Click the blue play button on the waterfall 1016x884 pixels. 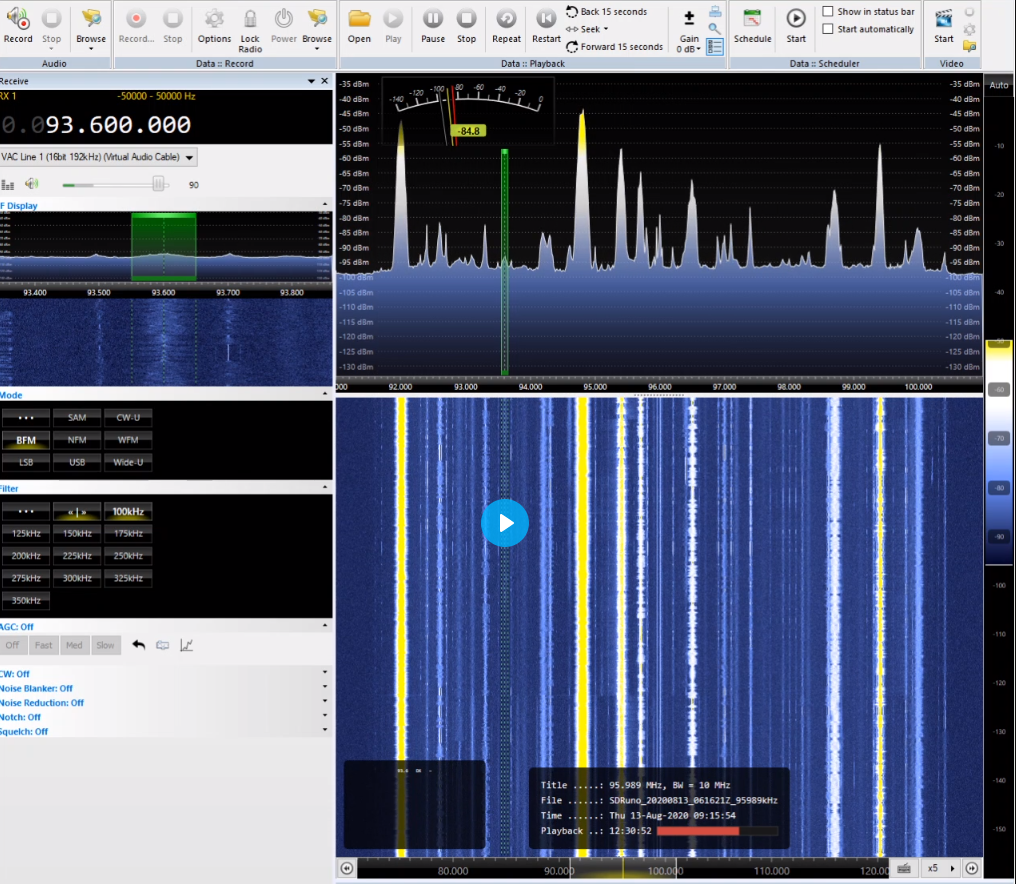tap(505, 523)
